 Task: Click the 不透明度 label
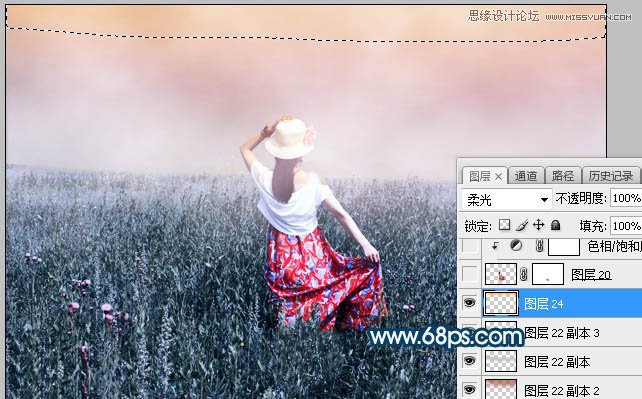pyautogui.click(x=581, y=198)
